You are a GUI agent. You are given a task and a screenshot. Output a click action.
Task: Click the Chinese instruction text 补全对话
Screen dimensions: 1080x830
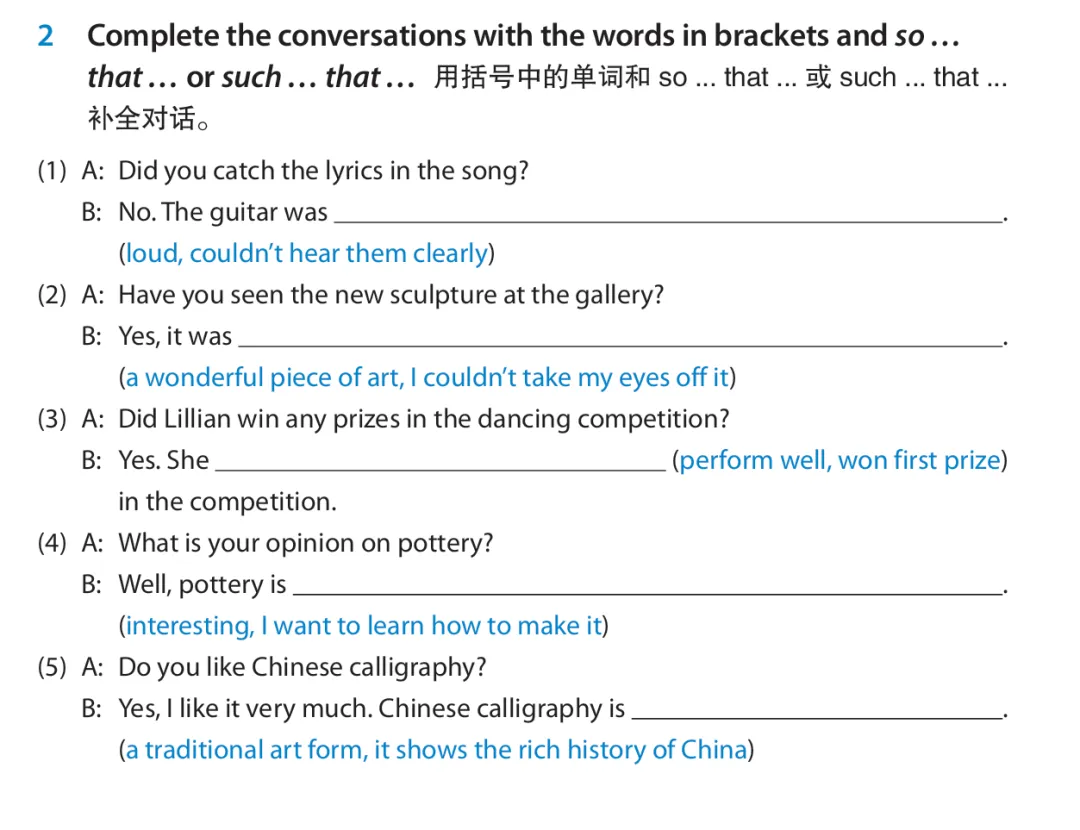click(147, 118)
